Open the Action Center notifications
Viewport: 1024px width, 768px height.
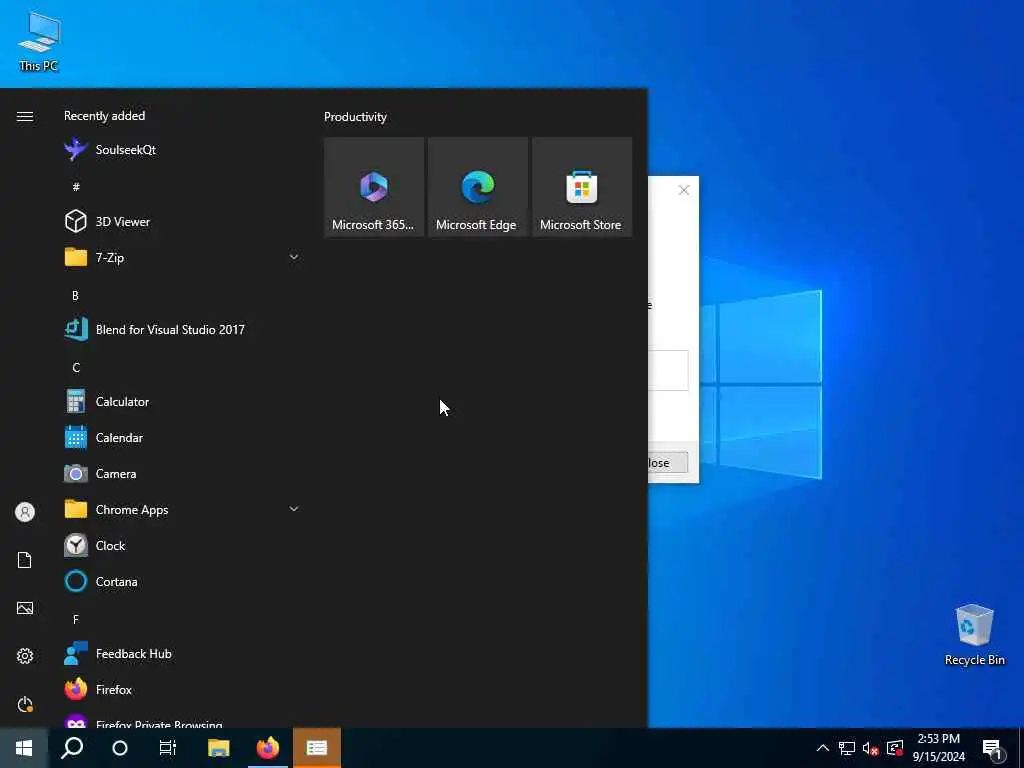[x=993, y=749]
